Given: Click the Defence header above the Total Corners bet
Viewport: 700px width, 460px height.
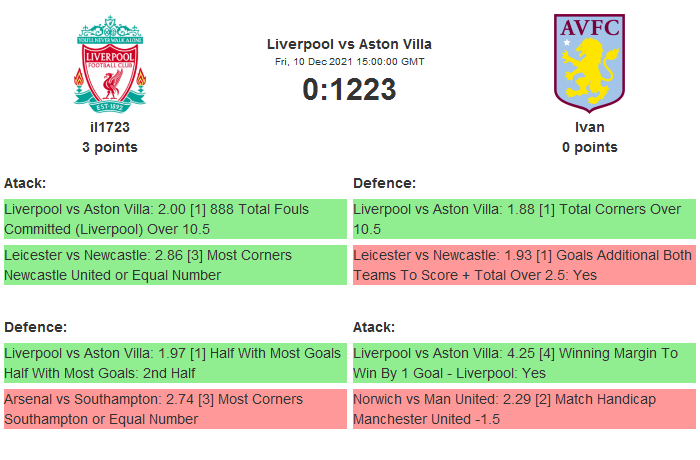Looking at the screenshot, I should tap(385, 183).
